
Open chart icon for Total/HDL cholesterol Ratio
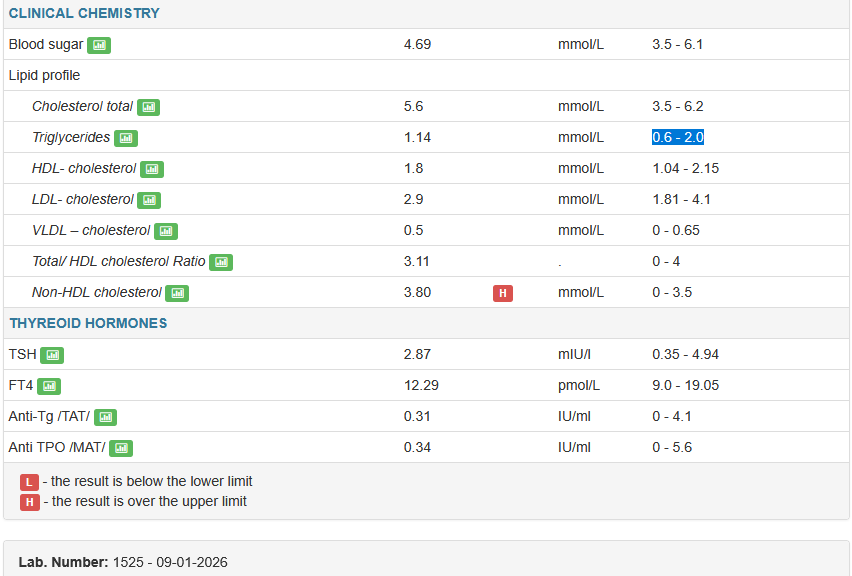click(x=221, y=262)
